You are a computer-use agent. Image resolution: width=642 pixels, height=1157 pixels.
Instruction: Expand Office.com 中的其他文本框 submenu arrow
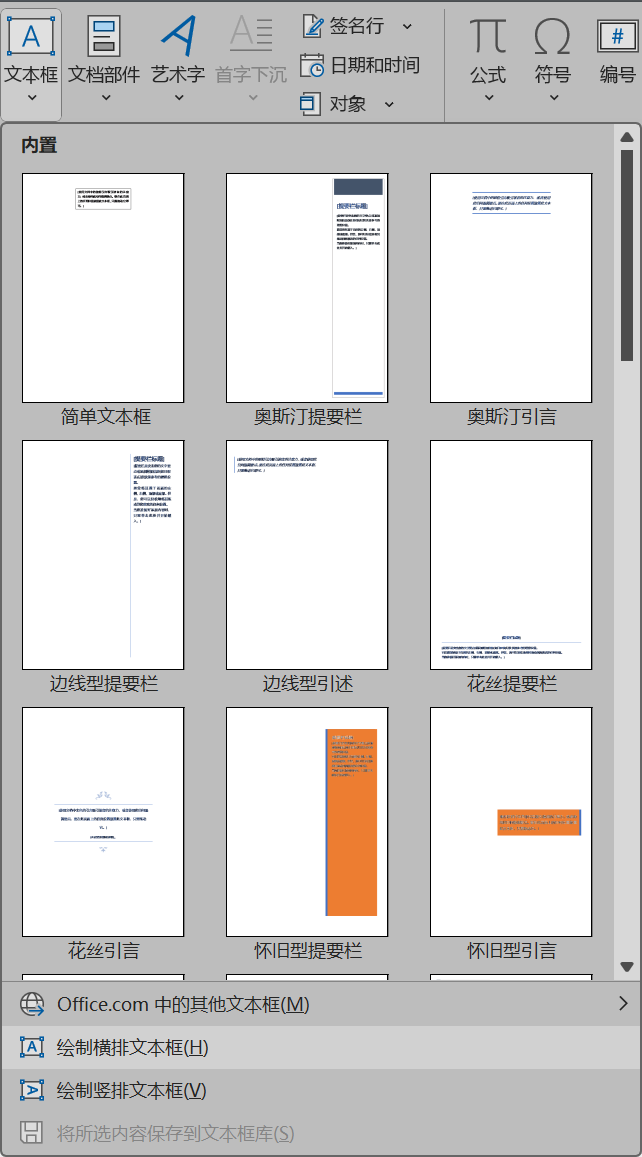[624, 1004]
